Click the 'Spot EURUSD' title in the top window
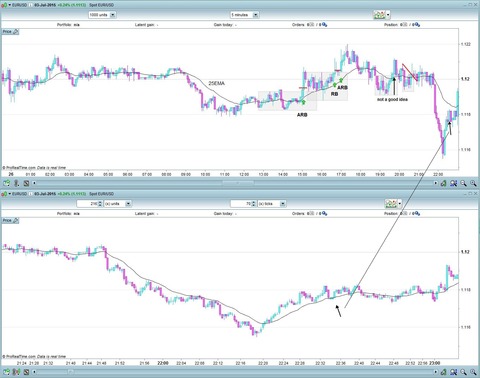This screenshot has width=480, height=378. point(101,5)
